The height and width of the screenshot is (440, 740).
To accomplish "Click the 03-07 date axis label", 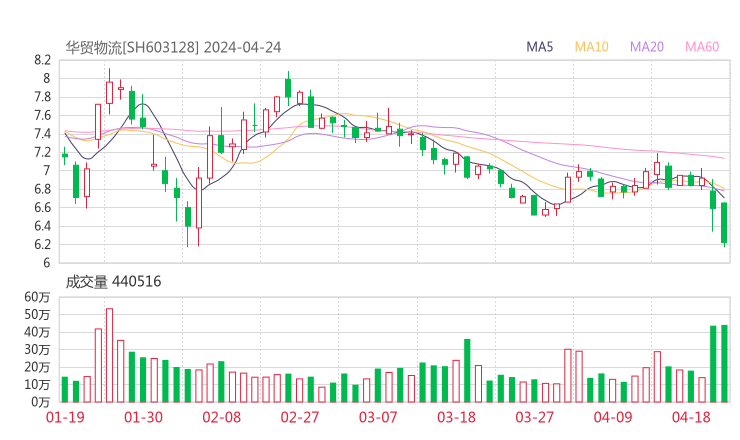I will 378,417.
